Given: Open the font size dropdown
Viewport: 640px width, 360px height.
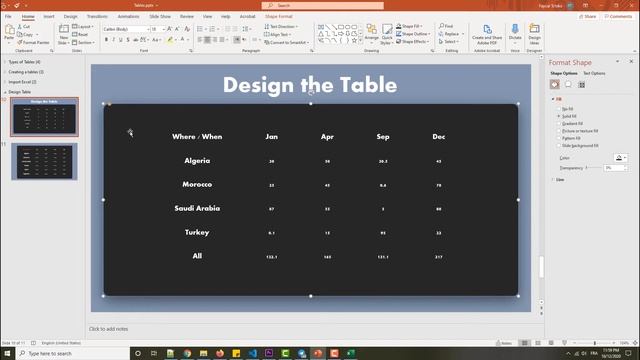Looking at the screenshot, I should [x=164, y=29].
